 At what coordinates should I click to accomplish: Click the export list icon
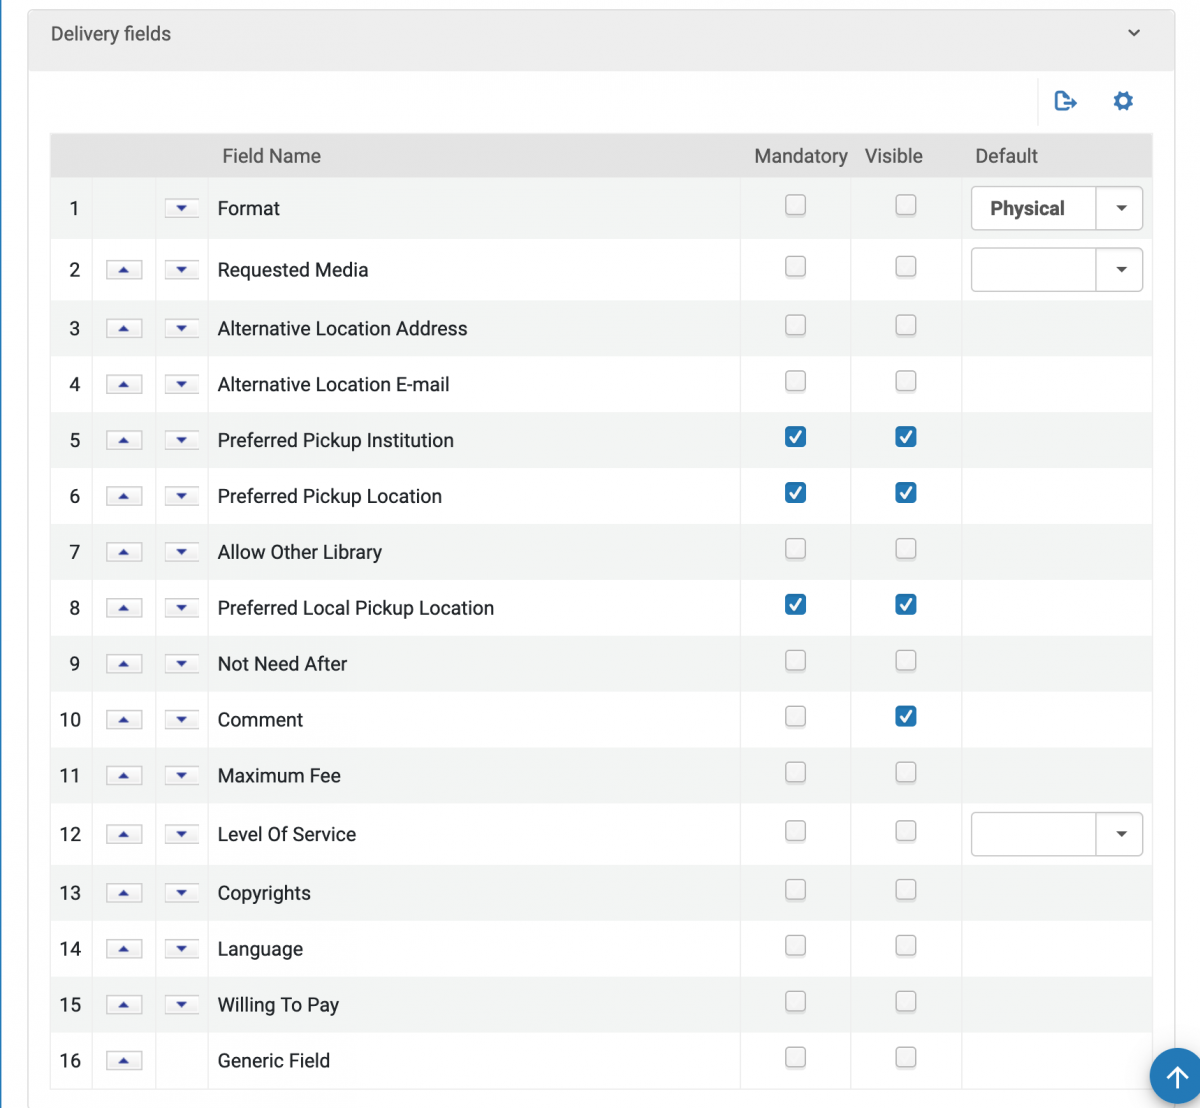click(1065, 101)
